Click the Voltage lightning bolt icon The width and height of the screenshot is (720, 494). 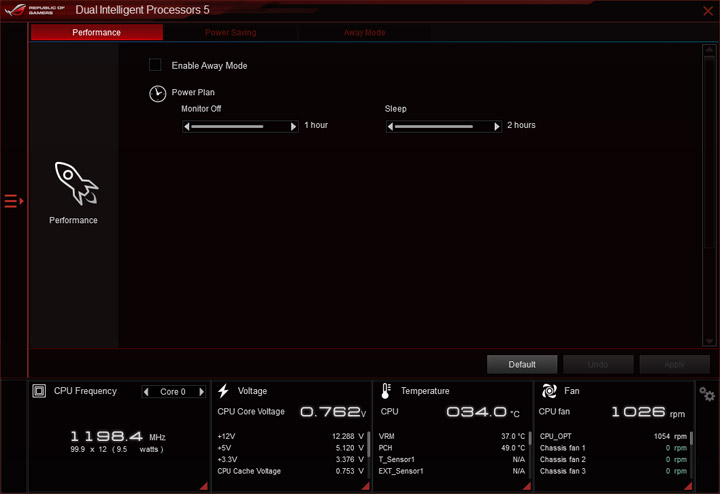point(224,391)
